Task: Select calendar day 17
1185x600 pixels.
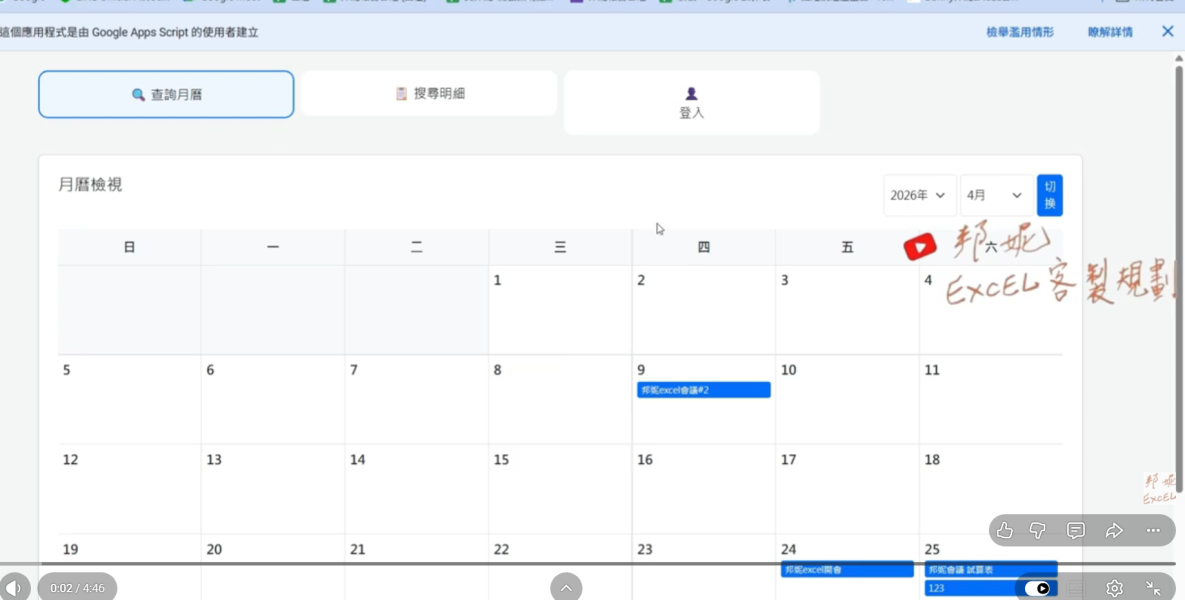Action: click(x=847, y=489)
